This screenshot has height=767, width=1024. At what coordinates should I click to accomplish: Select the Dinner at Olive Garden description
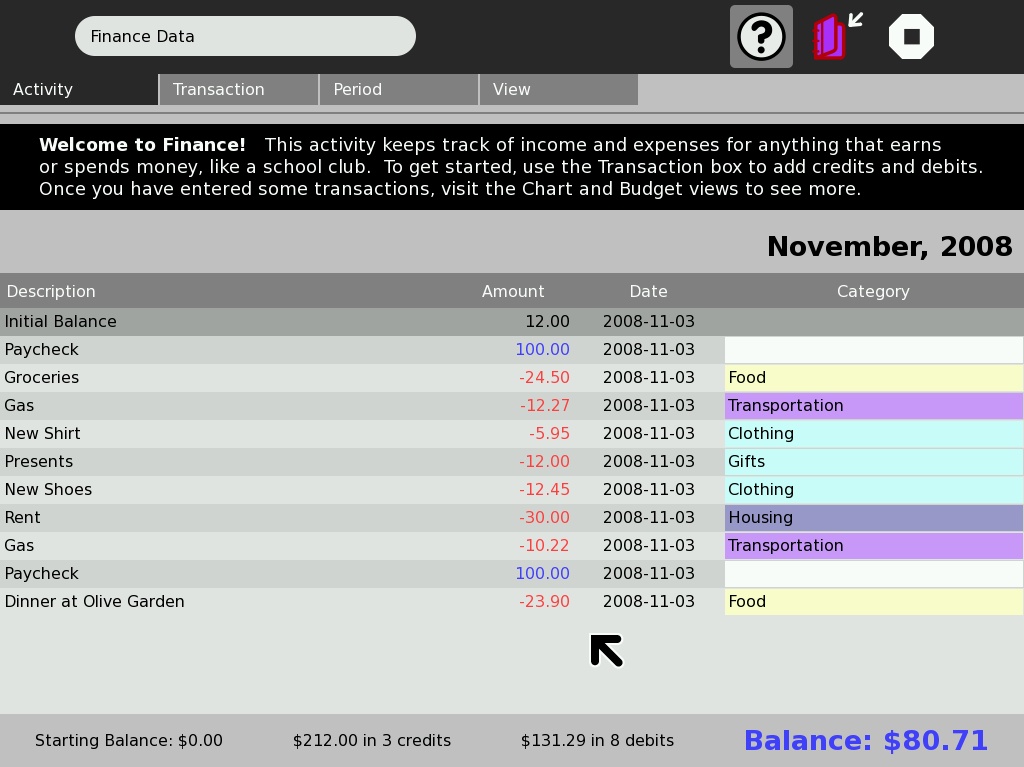click(95, 602)
